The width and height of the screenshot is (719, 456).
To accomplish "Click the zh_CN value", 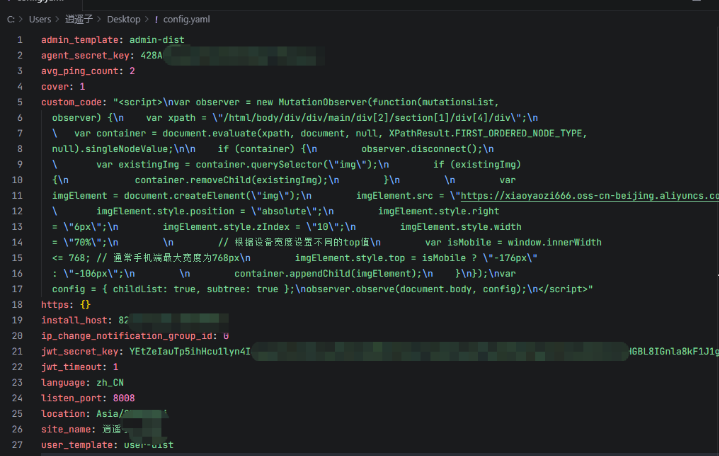I will click(x=110, y=383).
